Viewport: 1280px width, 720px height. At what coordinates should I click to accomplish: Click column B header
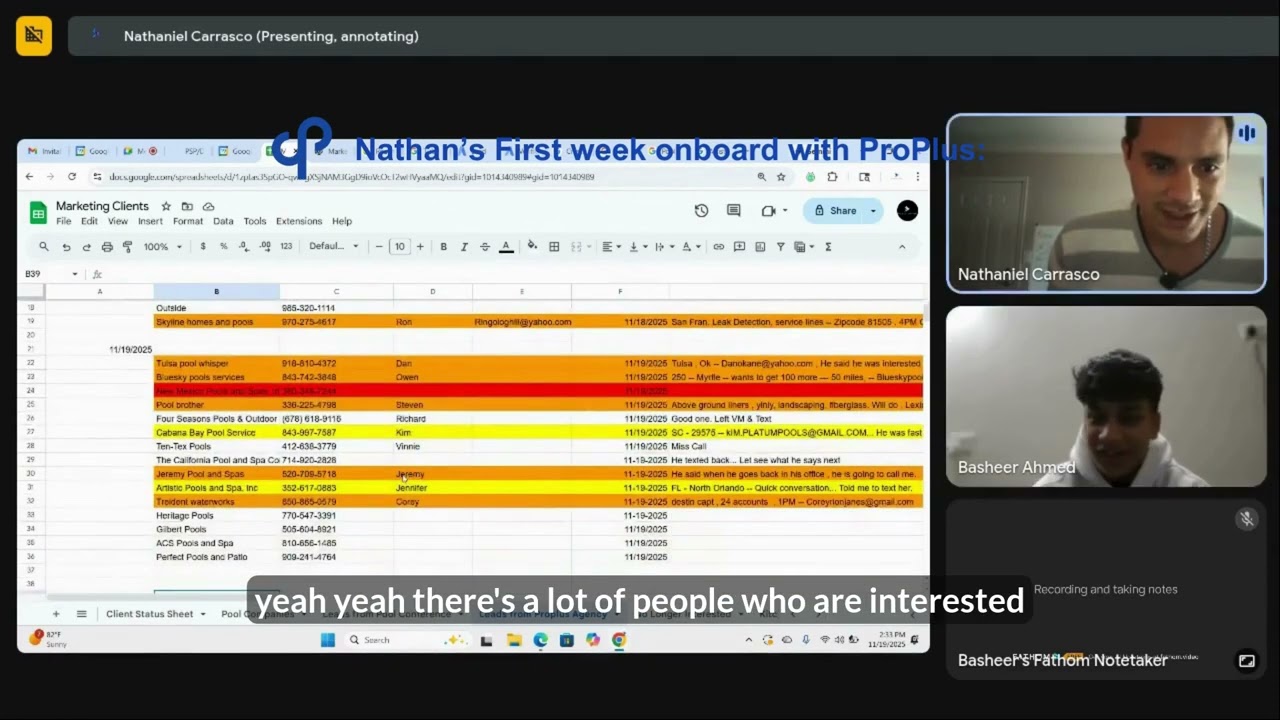point(216,291)
